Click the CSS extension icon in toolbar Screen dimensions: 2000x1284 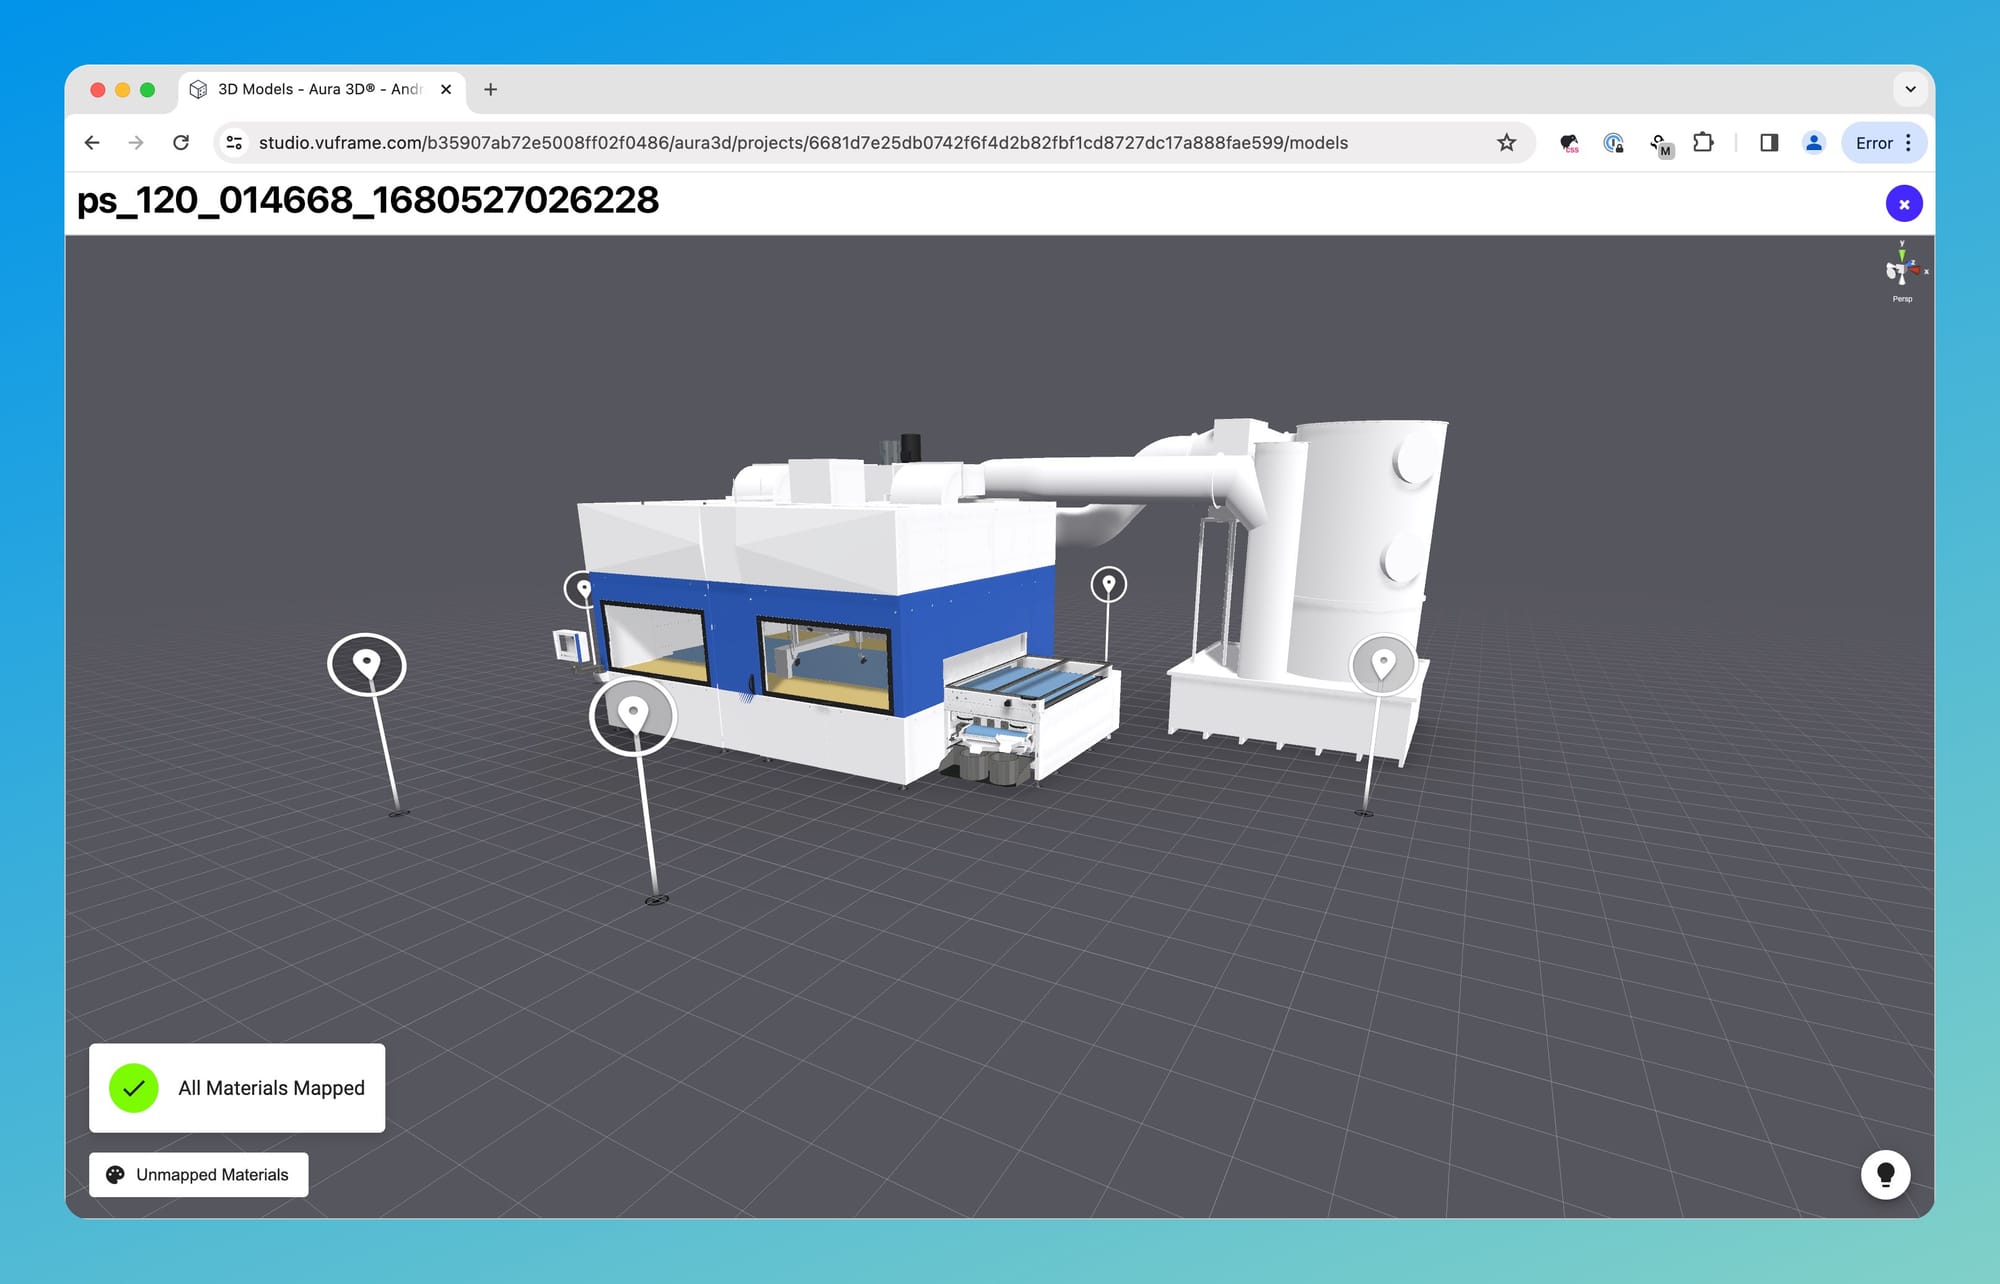tap(1569, 143)
